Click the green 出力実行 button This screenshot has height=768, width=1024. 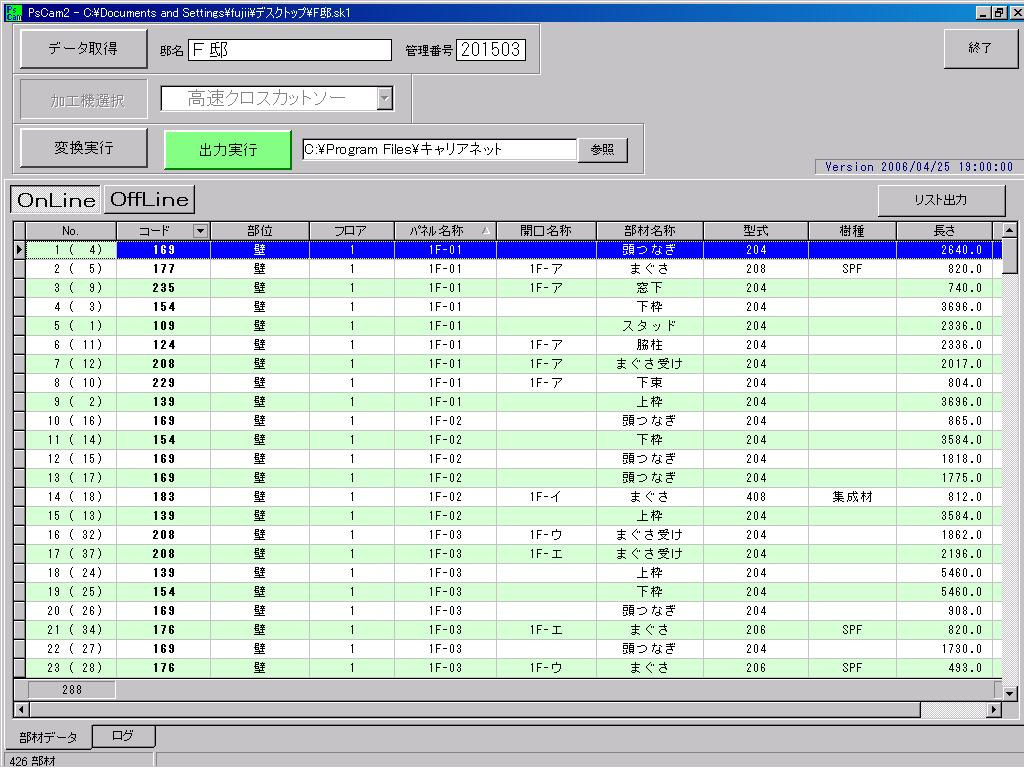228,150
